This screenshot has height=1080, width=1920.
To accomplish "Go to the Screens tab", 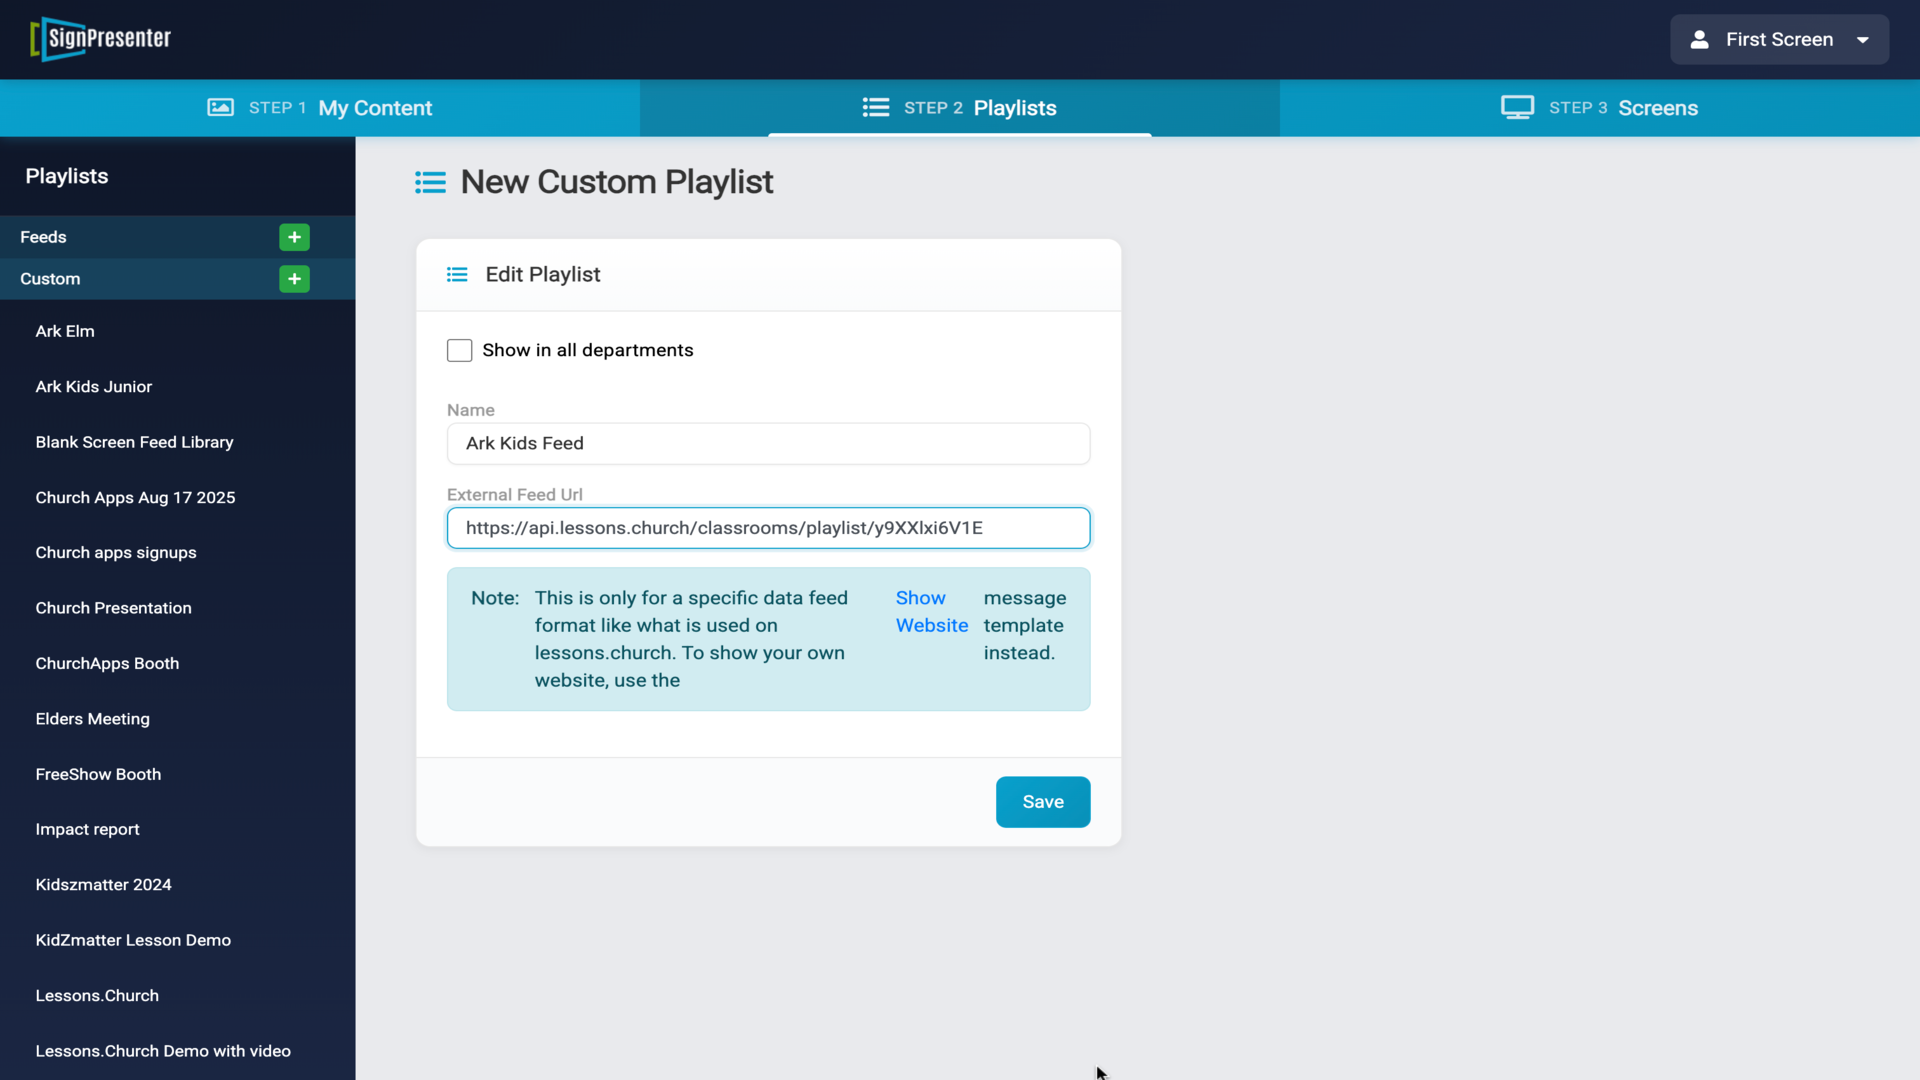I will (1657, 108).
